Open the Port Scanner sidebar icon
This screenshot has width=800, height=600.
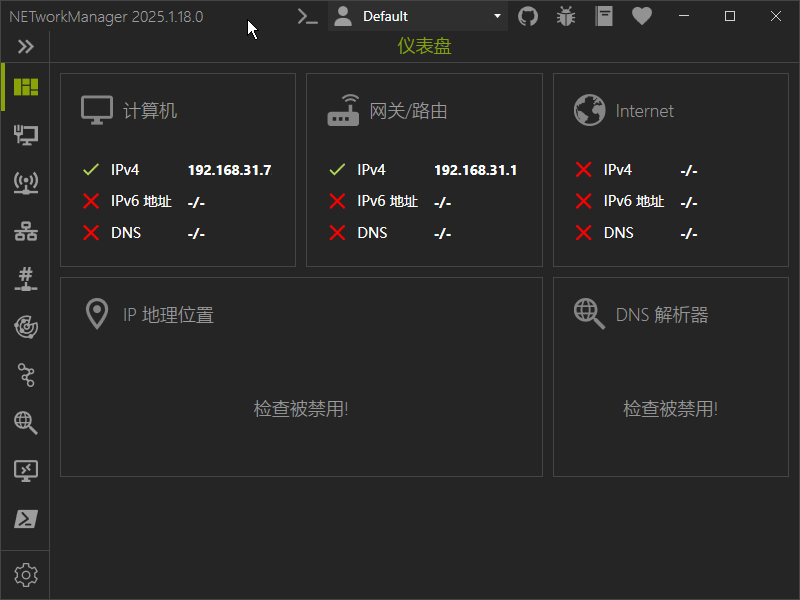click(26, 279)
